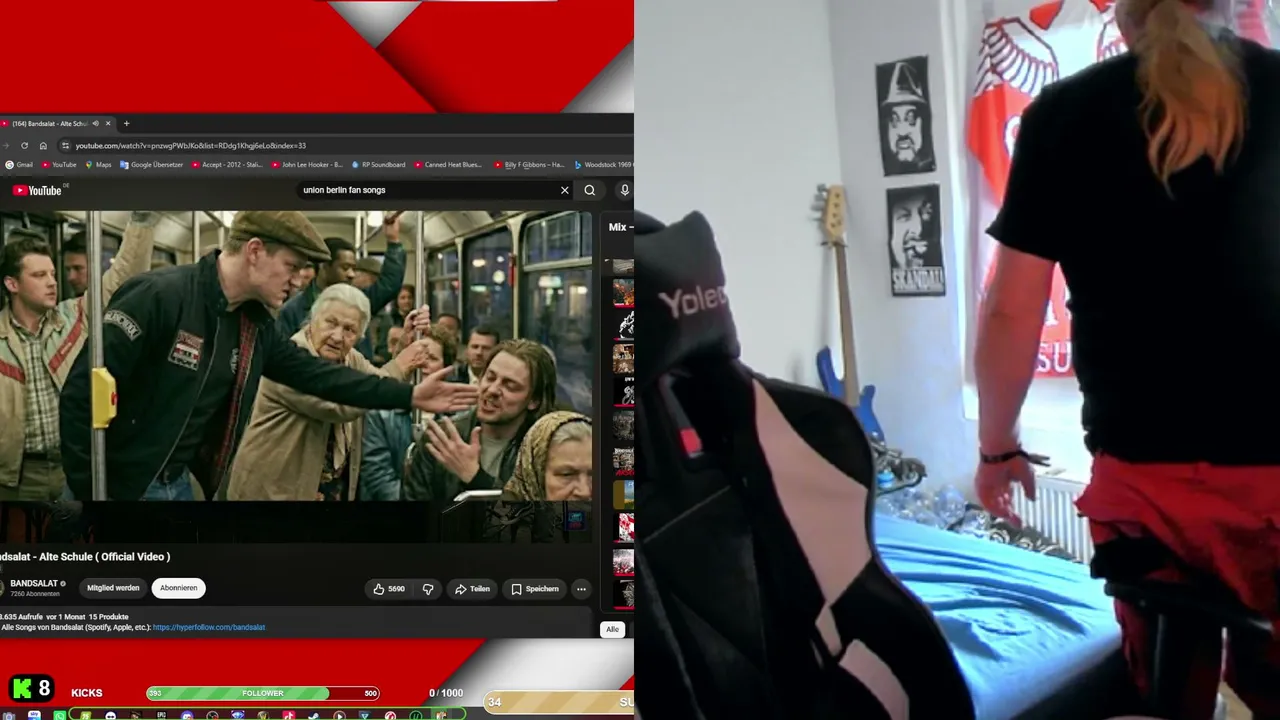Open the Discord icon in taskbar

(187, 715)
